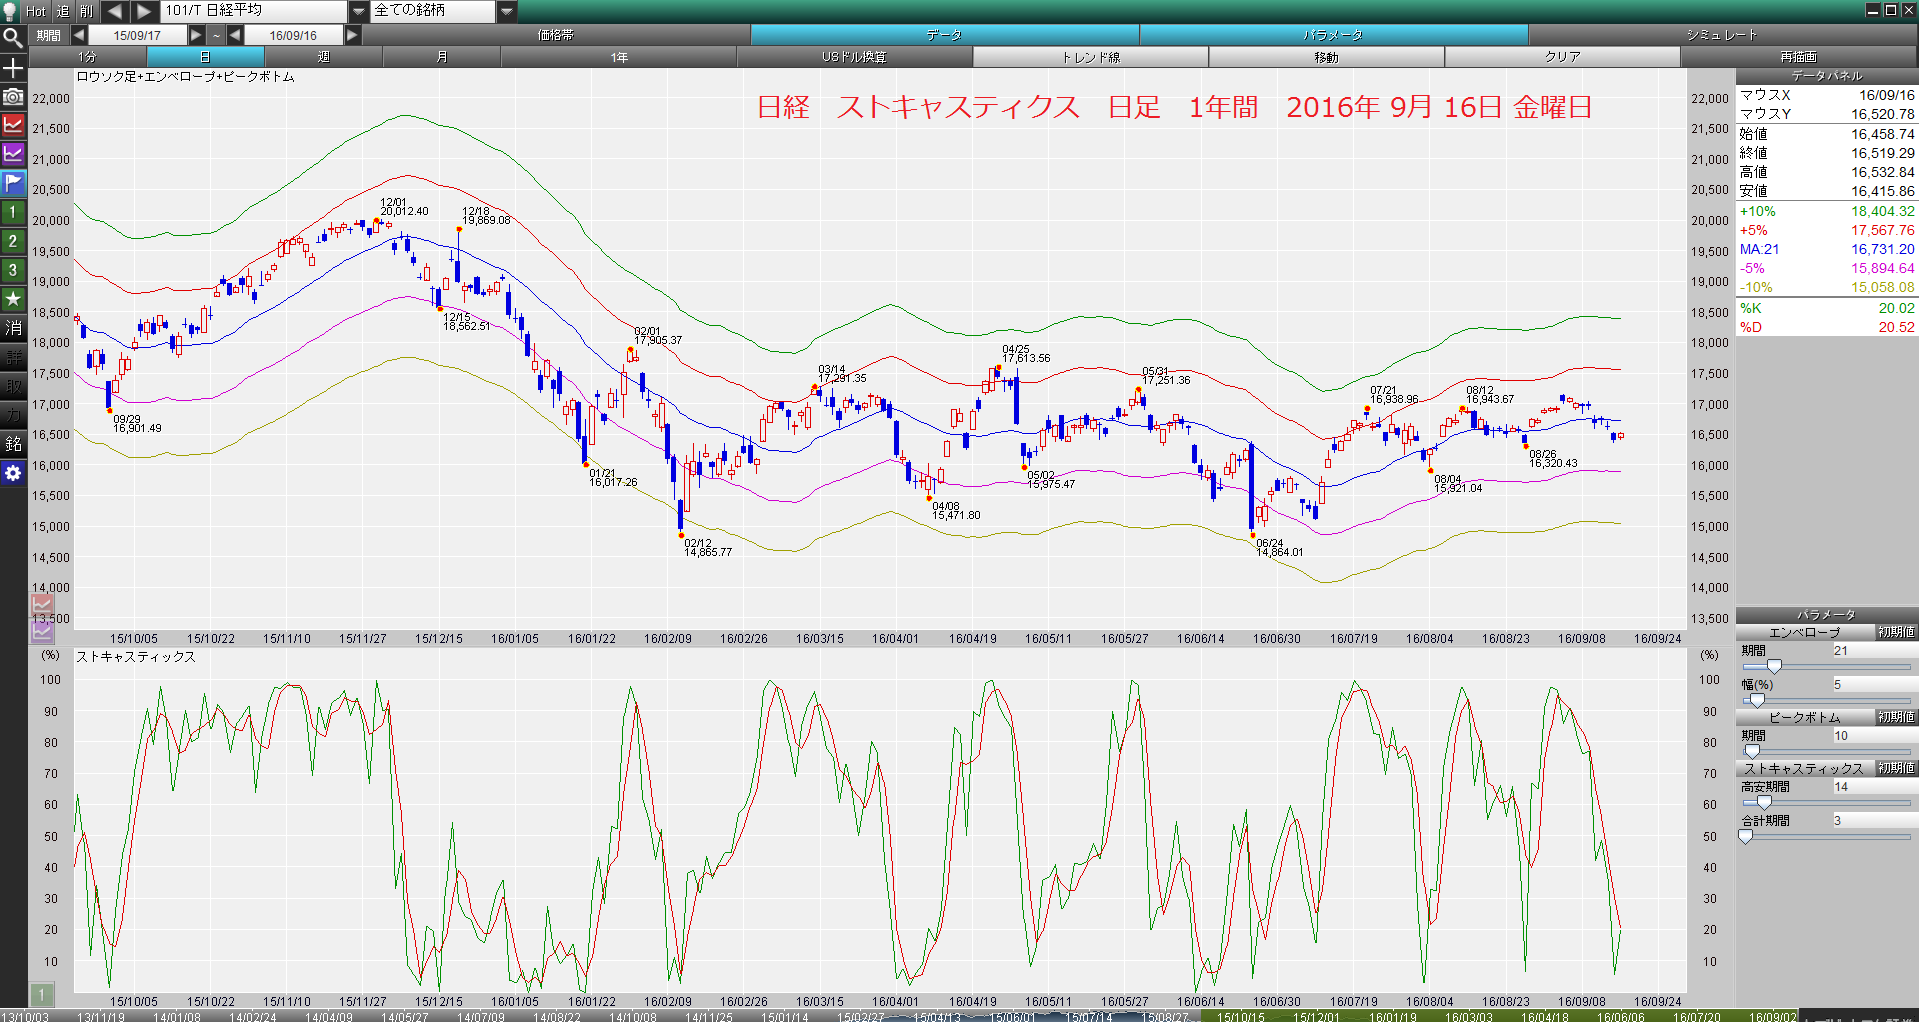1919x1022 pixels.
Task: Switch to データ tab
Action: point(944,35)
